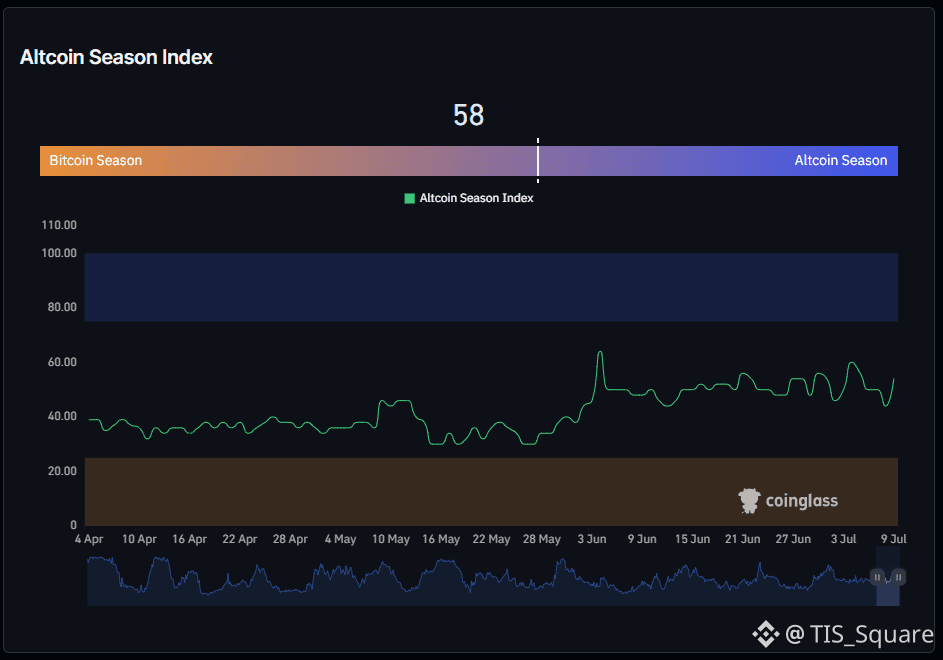Click the 15 Jun x-axis label
The image size is (943, 660).
pyautogui.click(x=692, y=539)
